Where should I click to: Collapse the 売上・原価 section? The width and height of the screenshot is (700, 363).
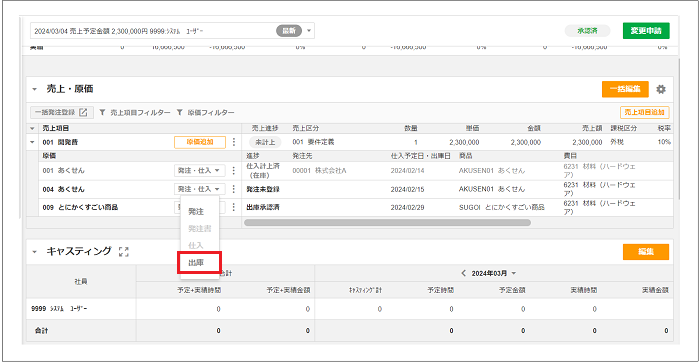coord(34,89)
